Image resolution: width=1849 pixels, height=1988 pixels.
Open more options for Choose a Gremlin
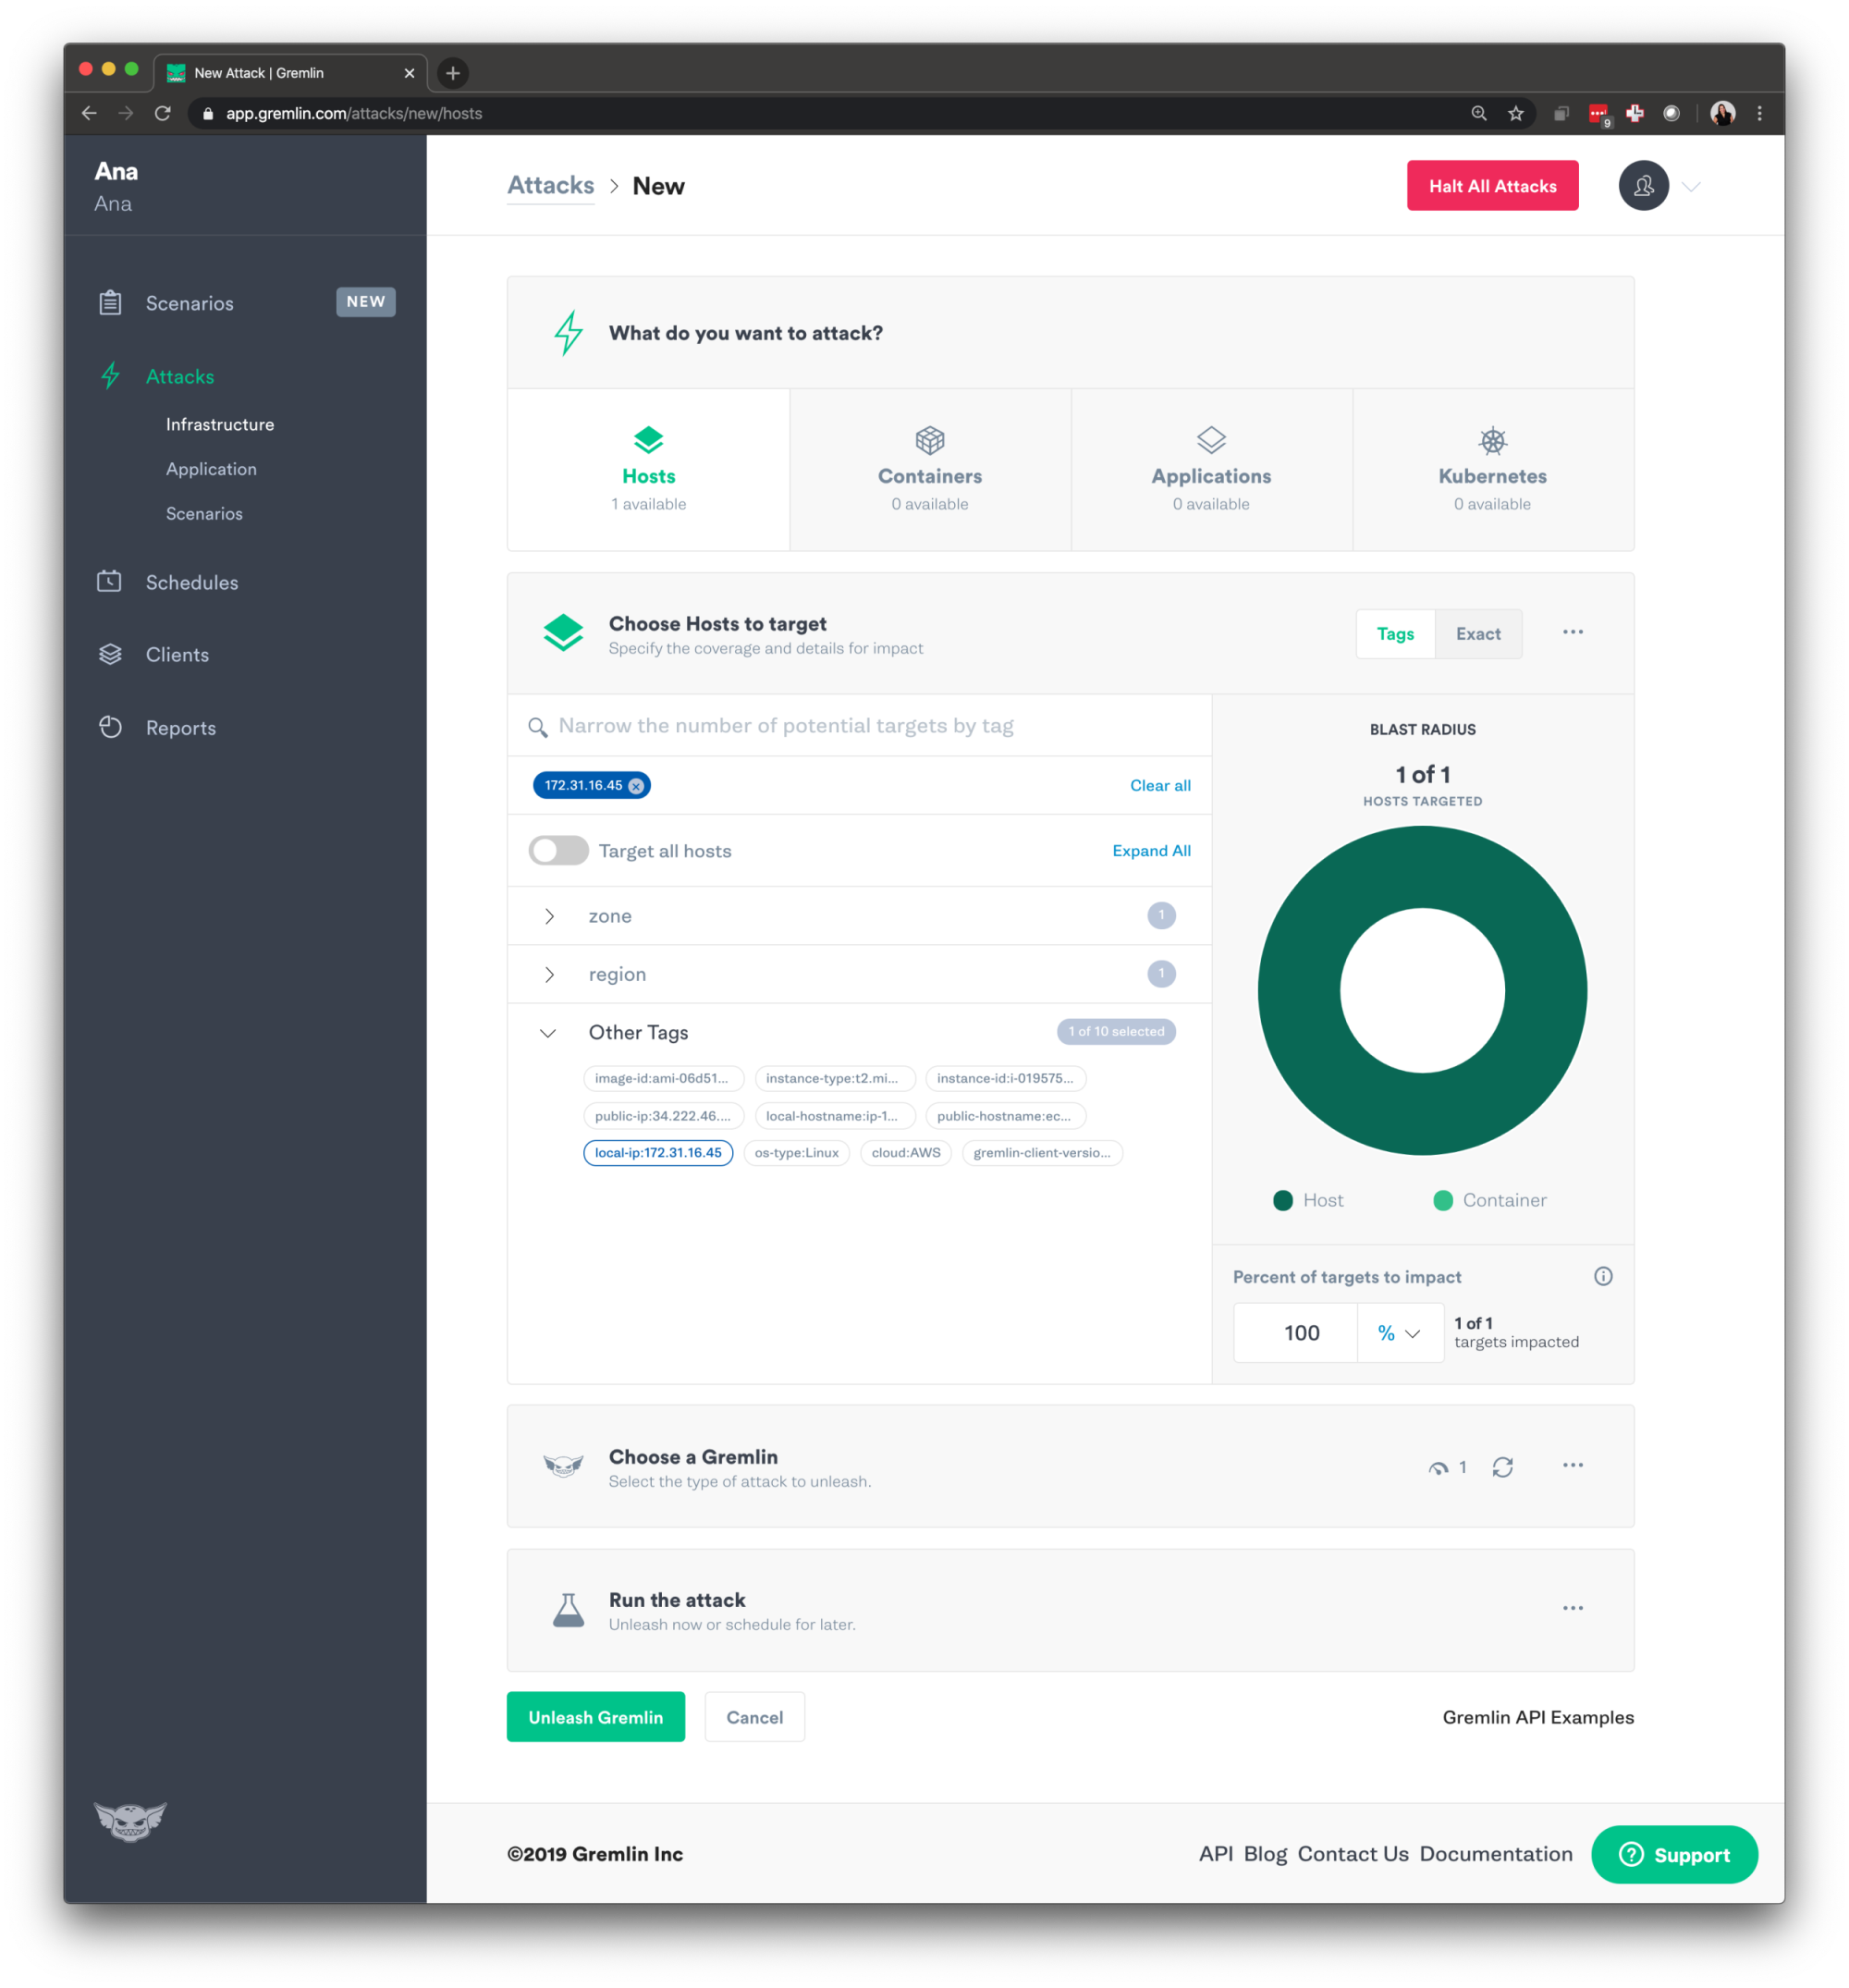pos(1572,1465)
